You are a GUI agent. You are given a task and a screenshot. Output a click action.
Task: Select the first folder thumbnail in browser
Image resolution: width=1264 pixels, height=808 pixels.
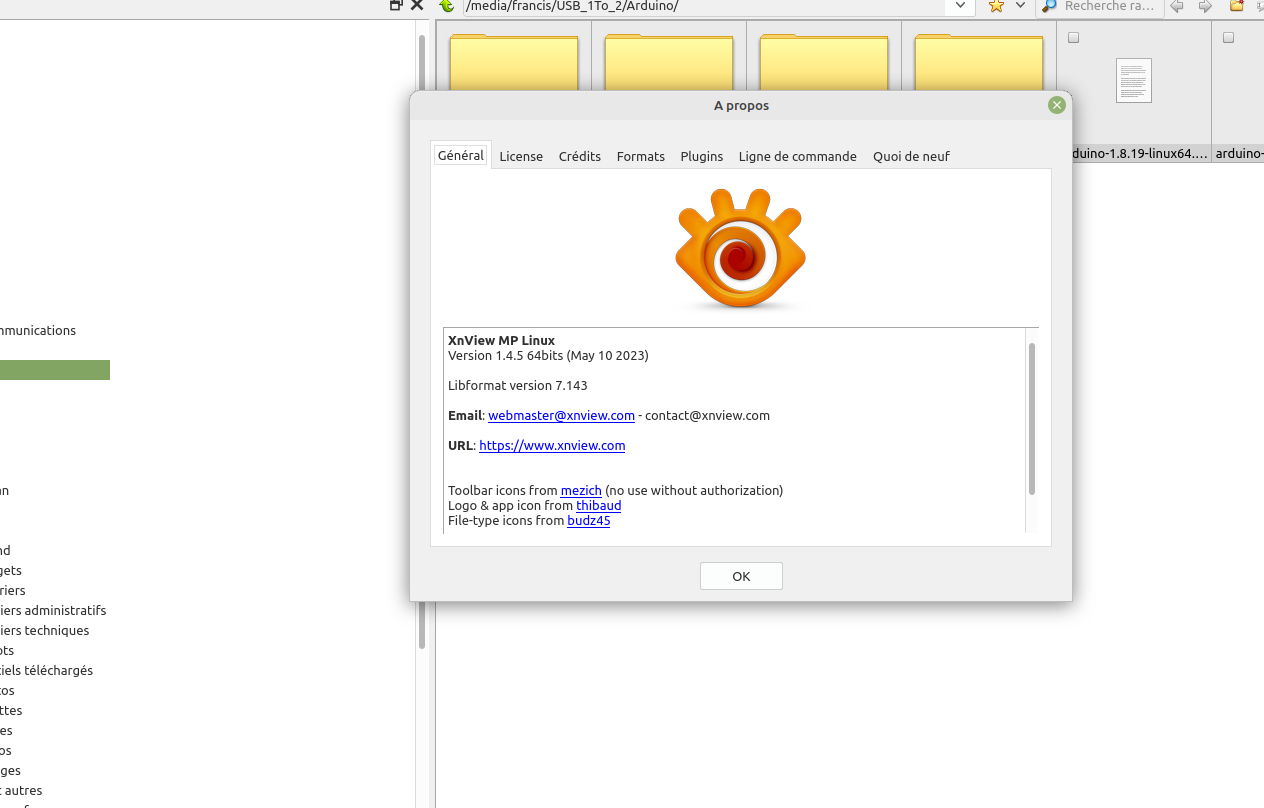pos(514,63)
